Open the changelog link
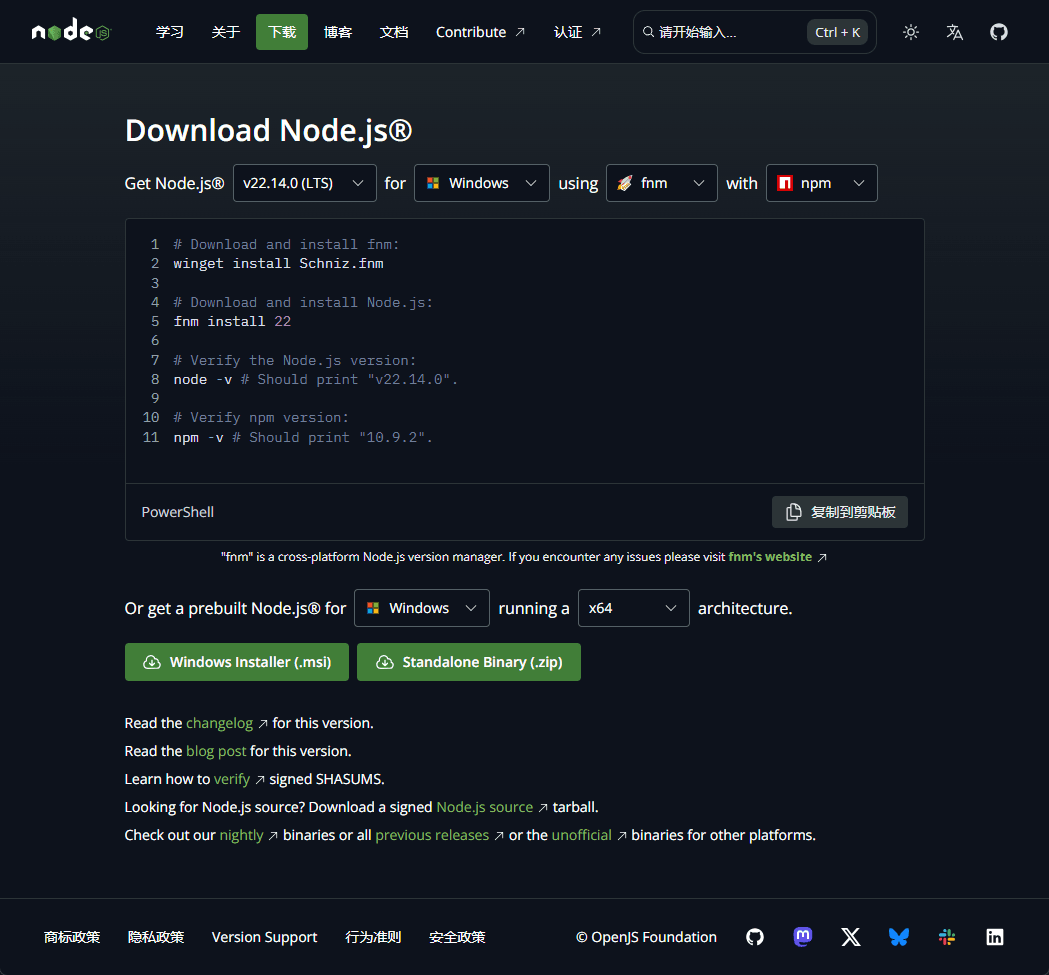Image resolution: width=1049 pixels, height=975 pixels. (x=219, y=723)
